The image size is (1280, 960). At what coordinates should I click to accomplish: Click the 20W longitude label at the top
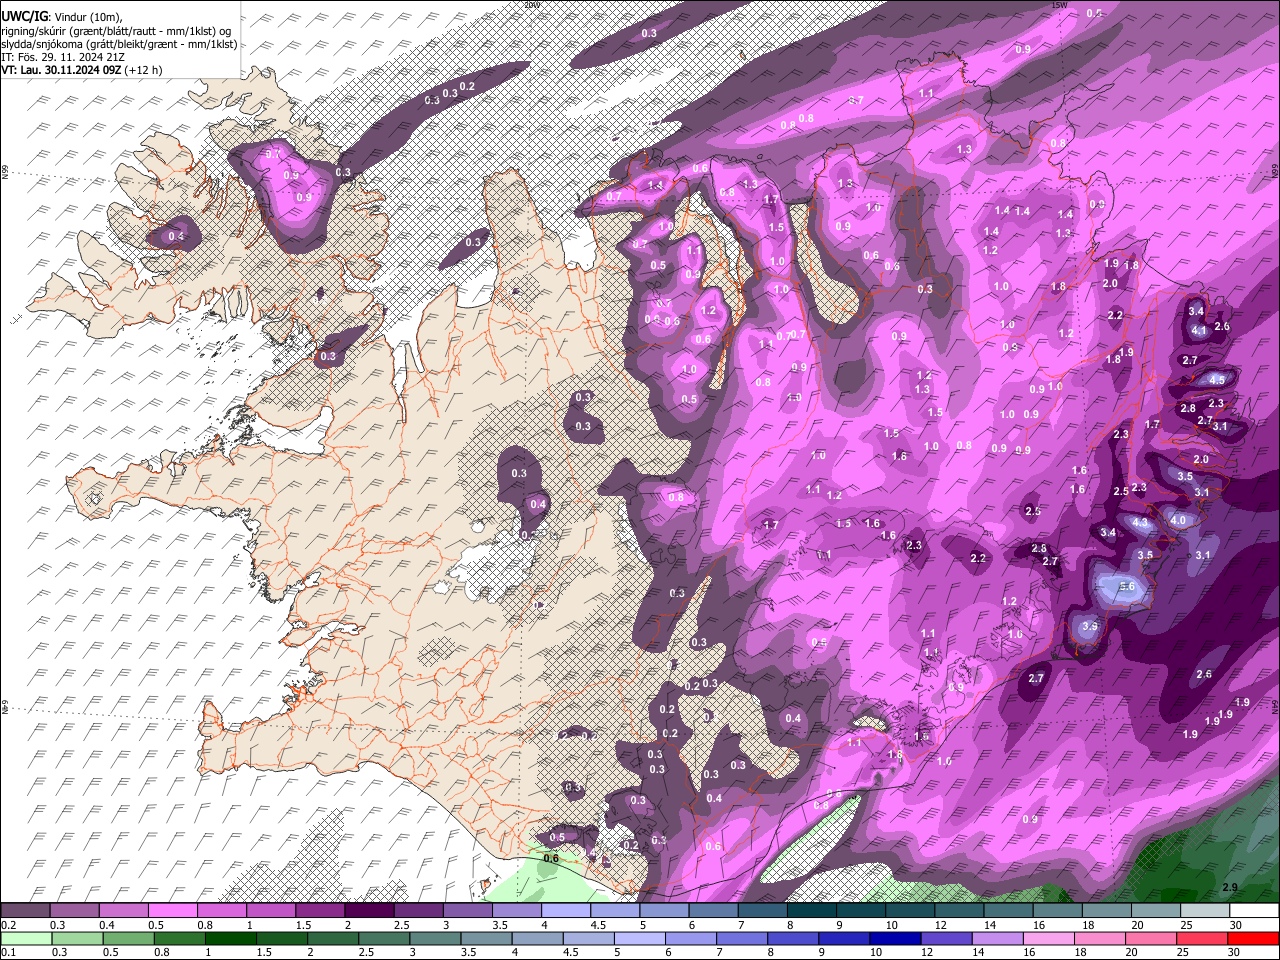tap(531, 5)
